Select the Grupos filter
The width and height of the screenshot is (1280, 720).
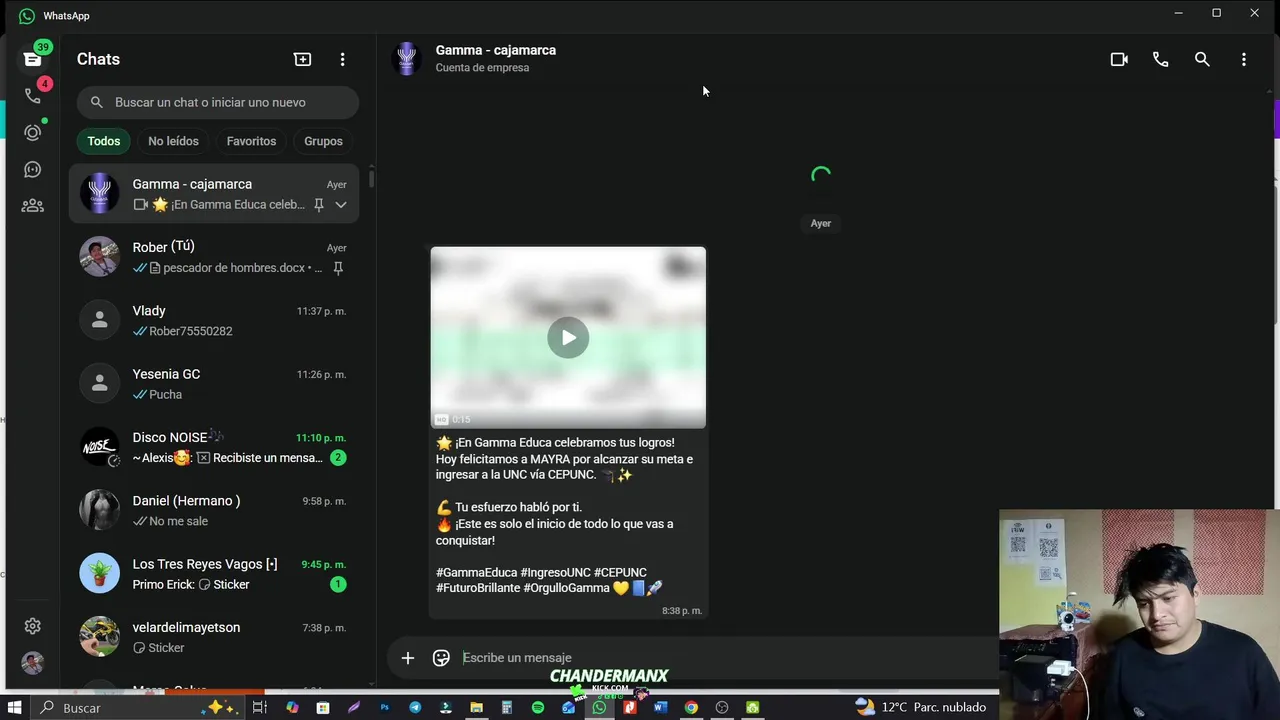[x=323, y=141]
